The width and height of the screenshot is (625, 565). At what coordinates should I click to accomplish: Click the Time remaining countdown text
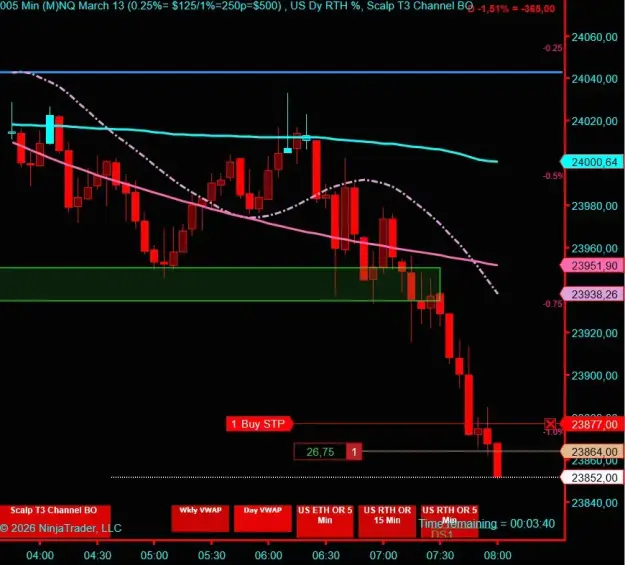click(x=486, y=524)
